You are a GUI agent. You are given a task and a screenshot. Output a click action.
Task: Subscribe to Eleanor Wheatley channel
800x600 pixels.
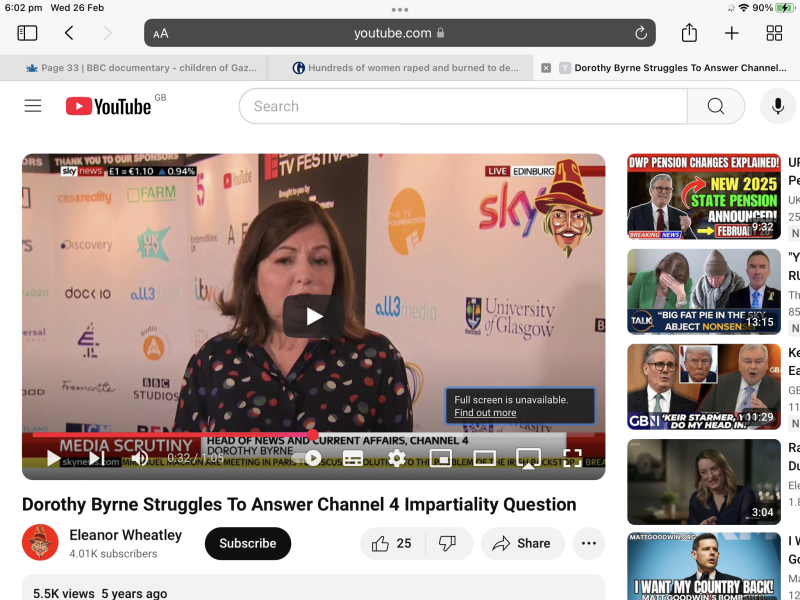pos(247,543)
